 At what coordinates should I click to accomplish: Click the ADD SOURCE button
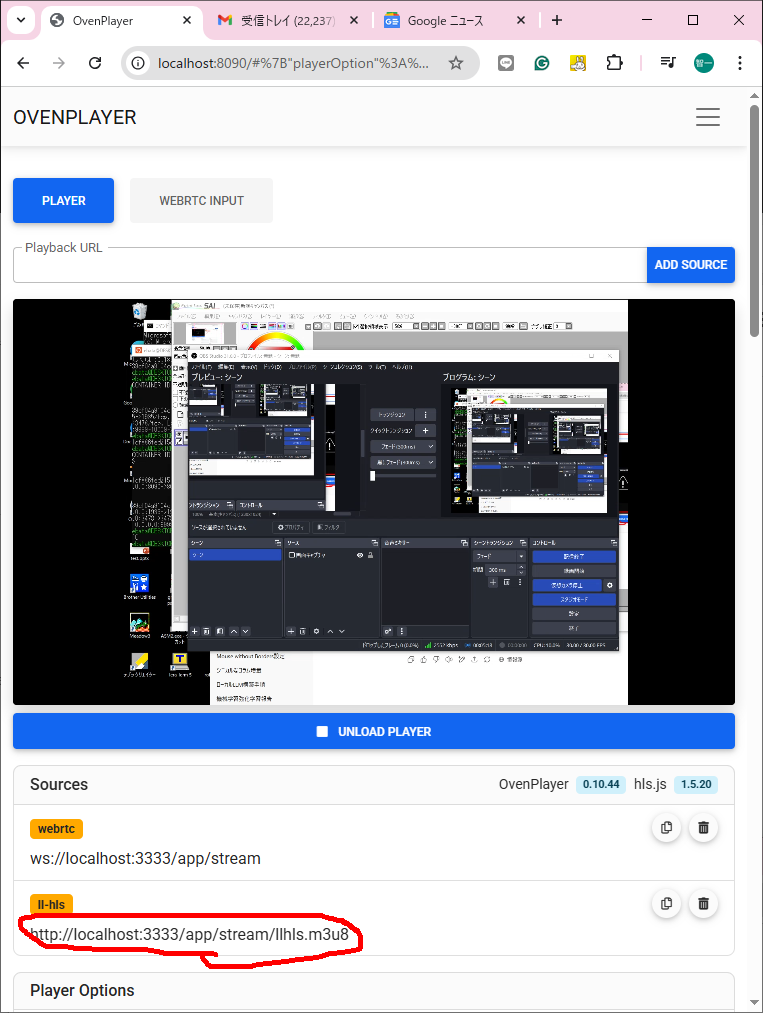pos(691,265)
